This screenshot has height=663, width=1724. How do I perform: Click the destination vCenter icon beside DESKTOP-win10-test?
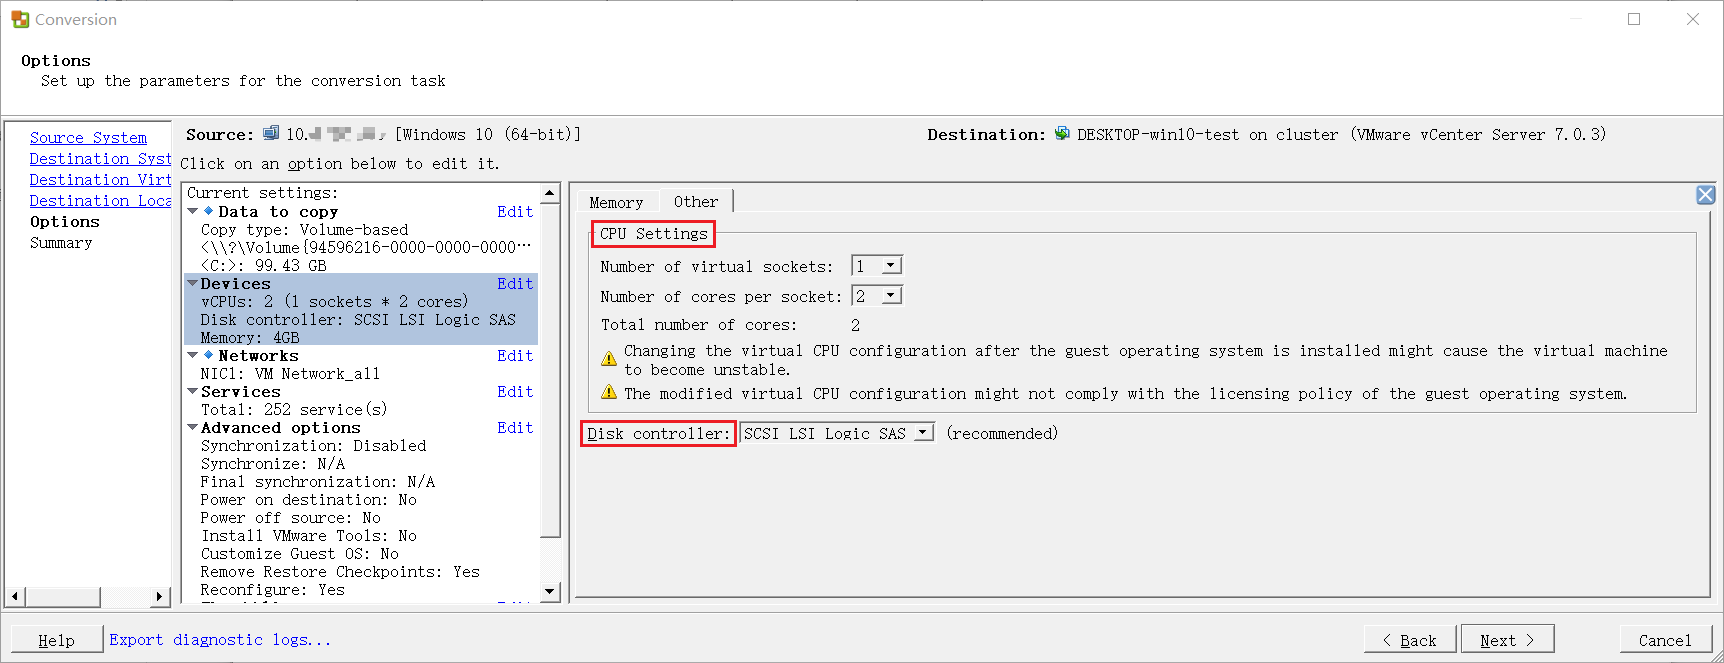pos(1062,133)
